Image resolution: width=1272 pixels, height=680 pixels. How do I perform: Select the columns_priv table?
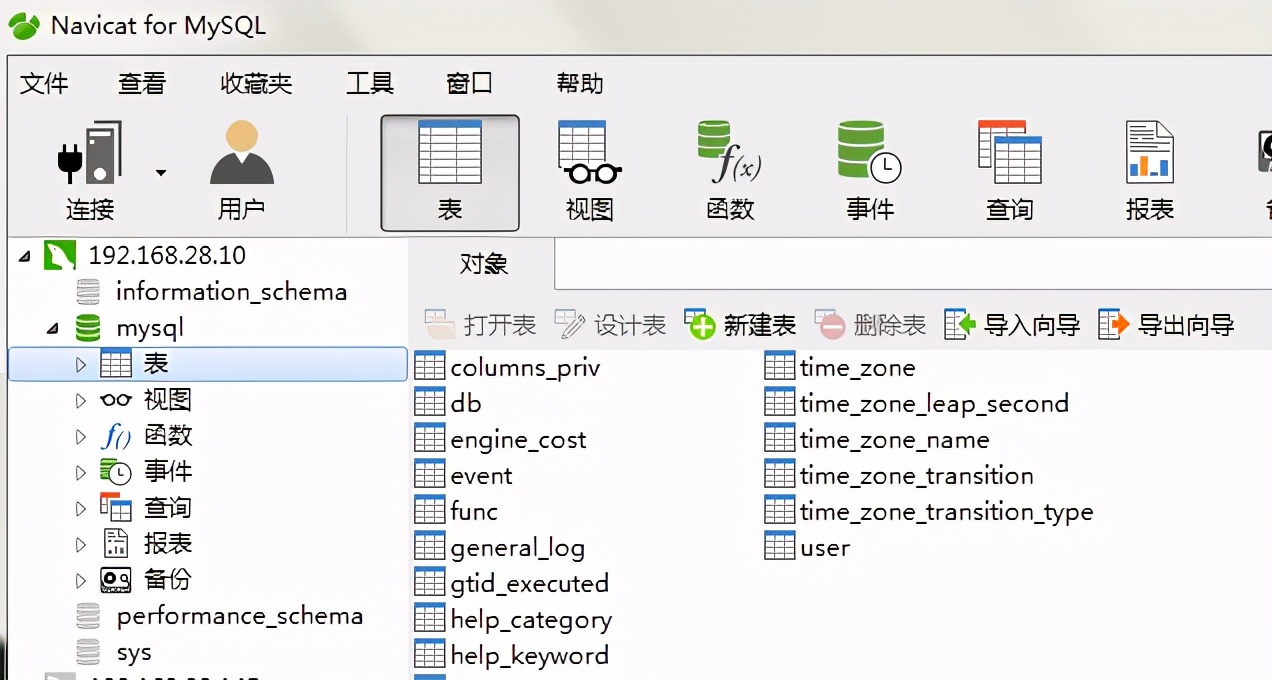525,368
